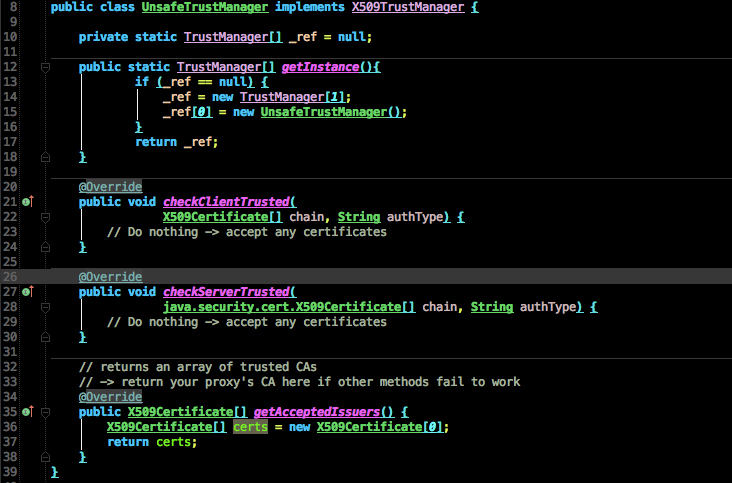Click the X509TrustManager interface name on line 8

[x=408, y=7]
